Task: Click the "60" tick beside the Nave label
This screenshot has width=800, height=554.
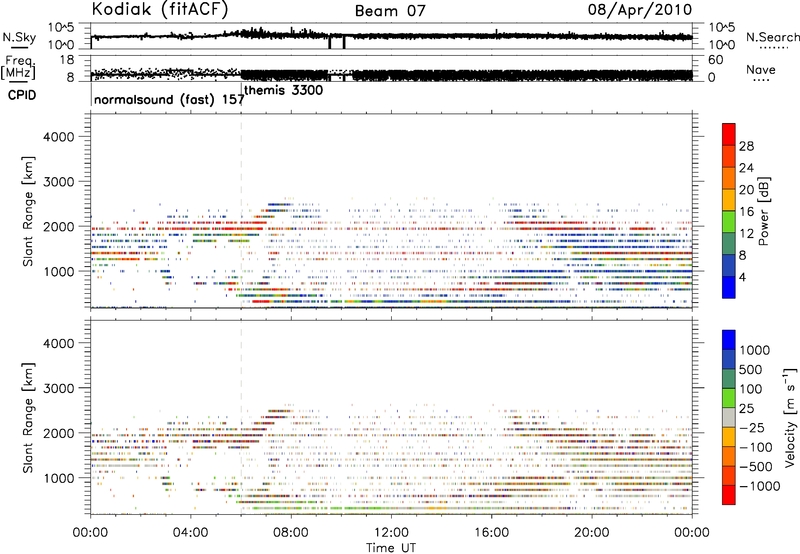Action: (x=716, y=60)
